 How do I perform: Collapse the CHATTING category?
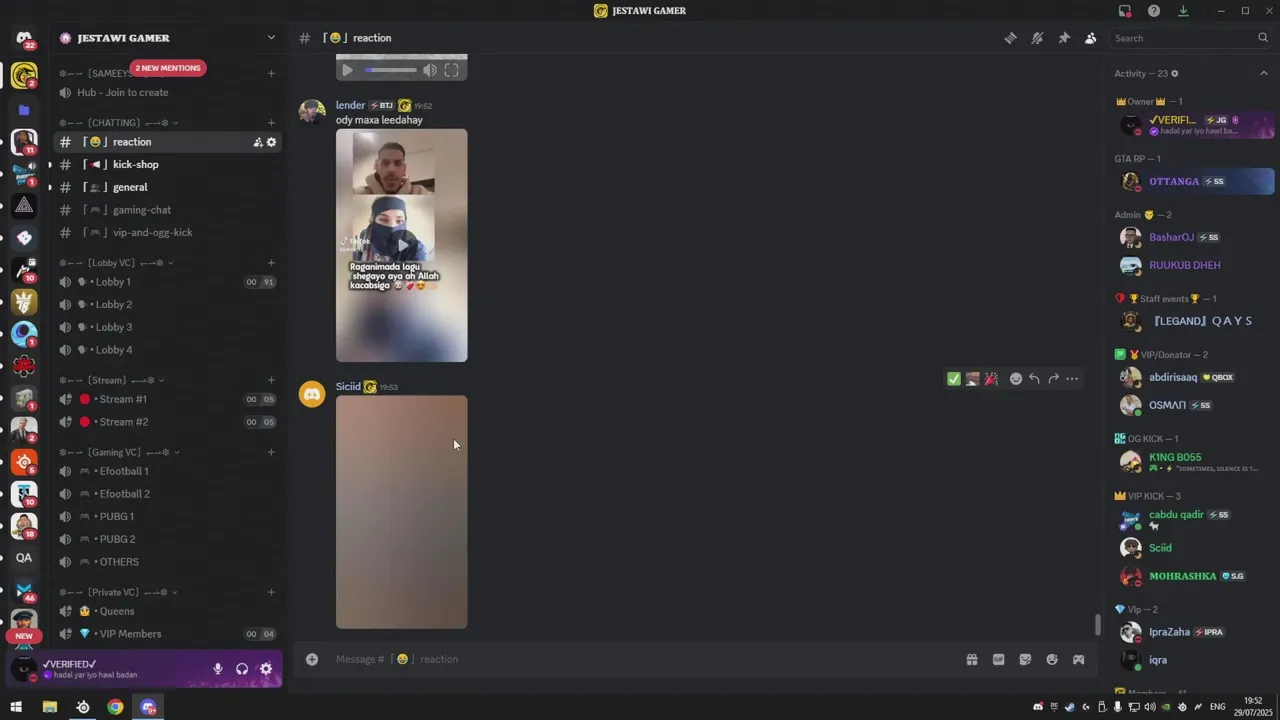tap(118, 123)
